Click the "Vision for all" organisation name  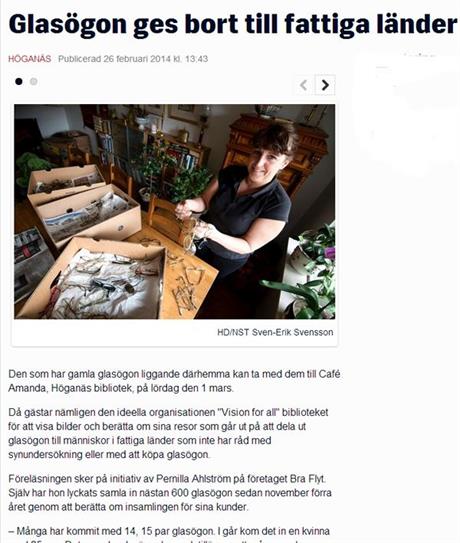[248, 413]
